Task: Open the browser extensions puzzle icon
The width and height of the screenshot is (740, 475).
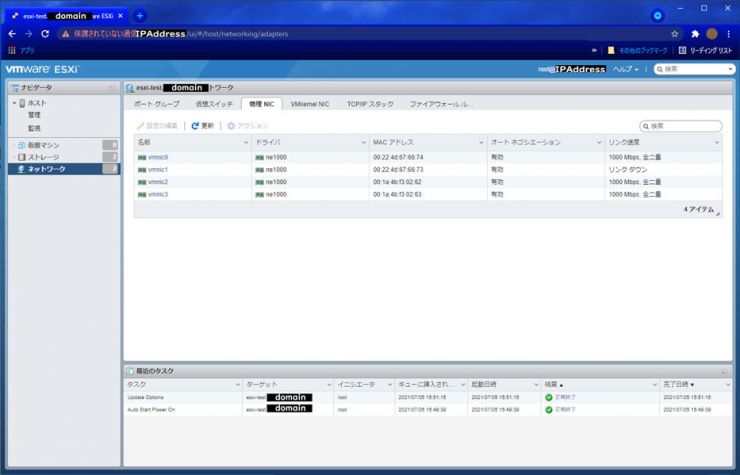Action: tap(695, 34)
